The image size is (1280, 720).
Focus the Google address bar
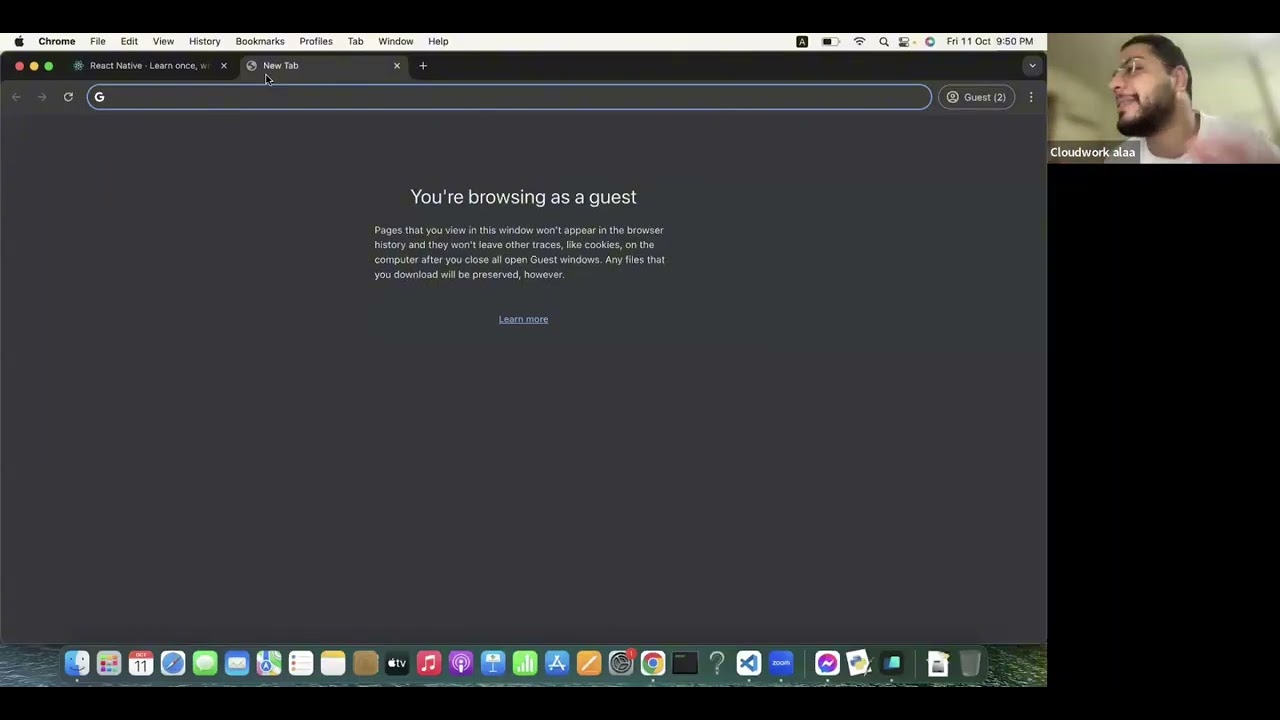(509, 97)
